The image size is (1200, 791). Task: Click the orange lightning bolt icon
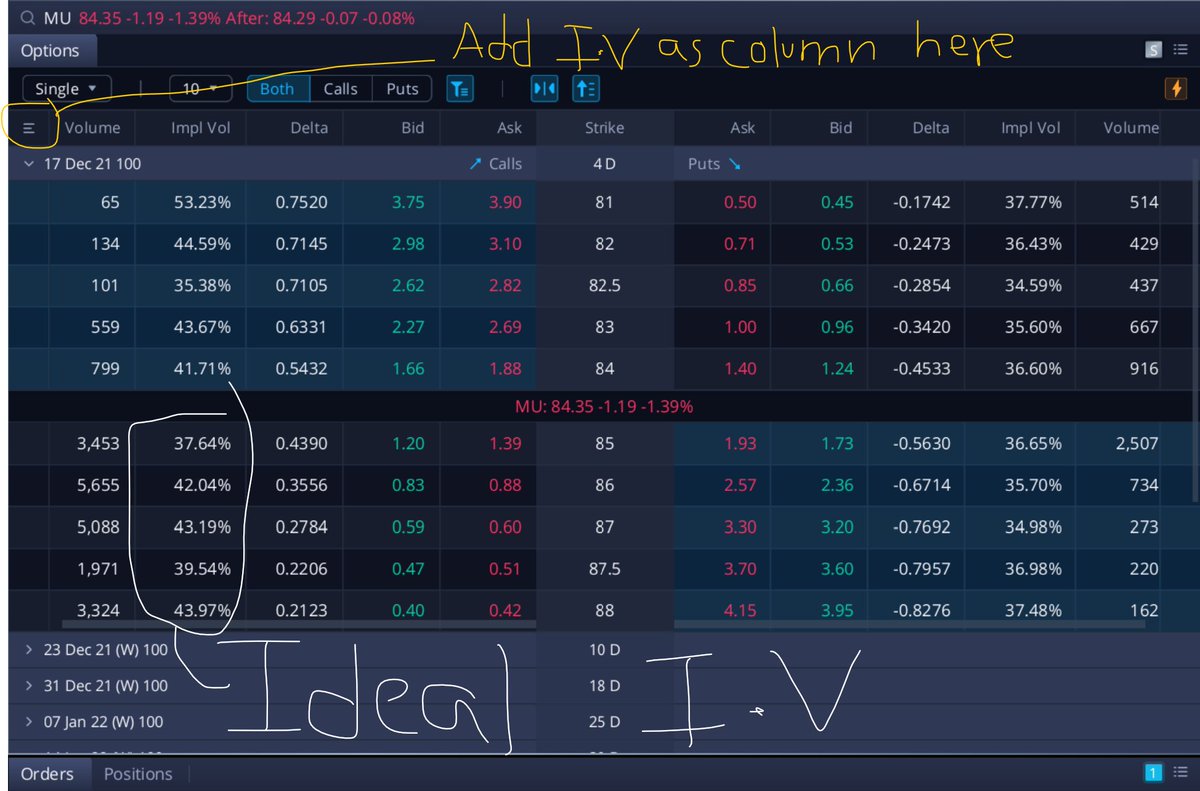(1176, 89)
